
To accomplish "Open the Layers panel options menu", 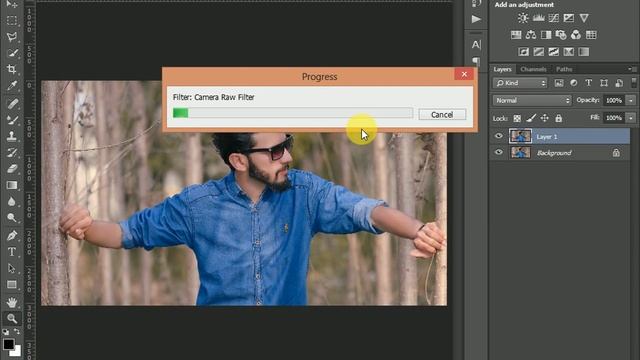I will (633, 69).
